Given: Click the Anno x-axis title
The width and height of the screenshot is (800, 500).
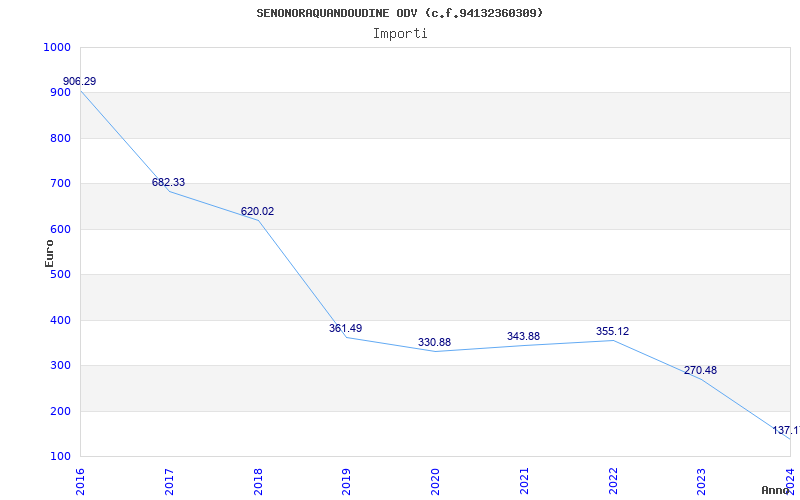Looking at the screenshot, I should (776, 491).
